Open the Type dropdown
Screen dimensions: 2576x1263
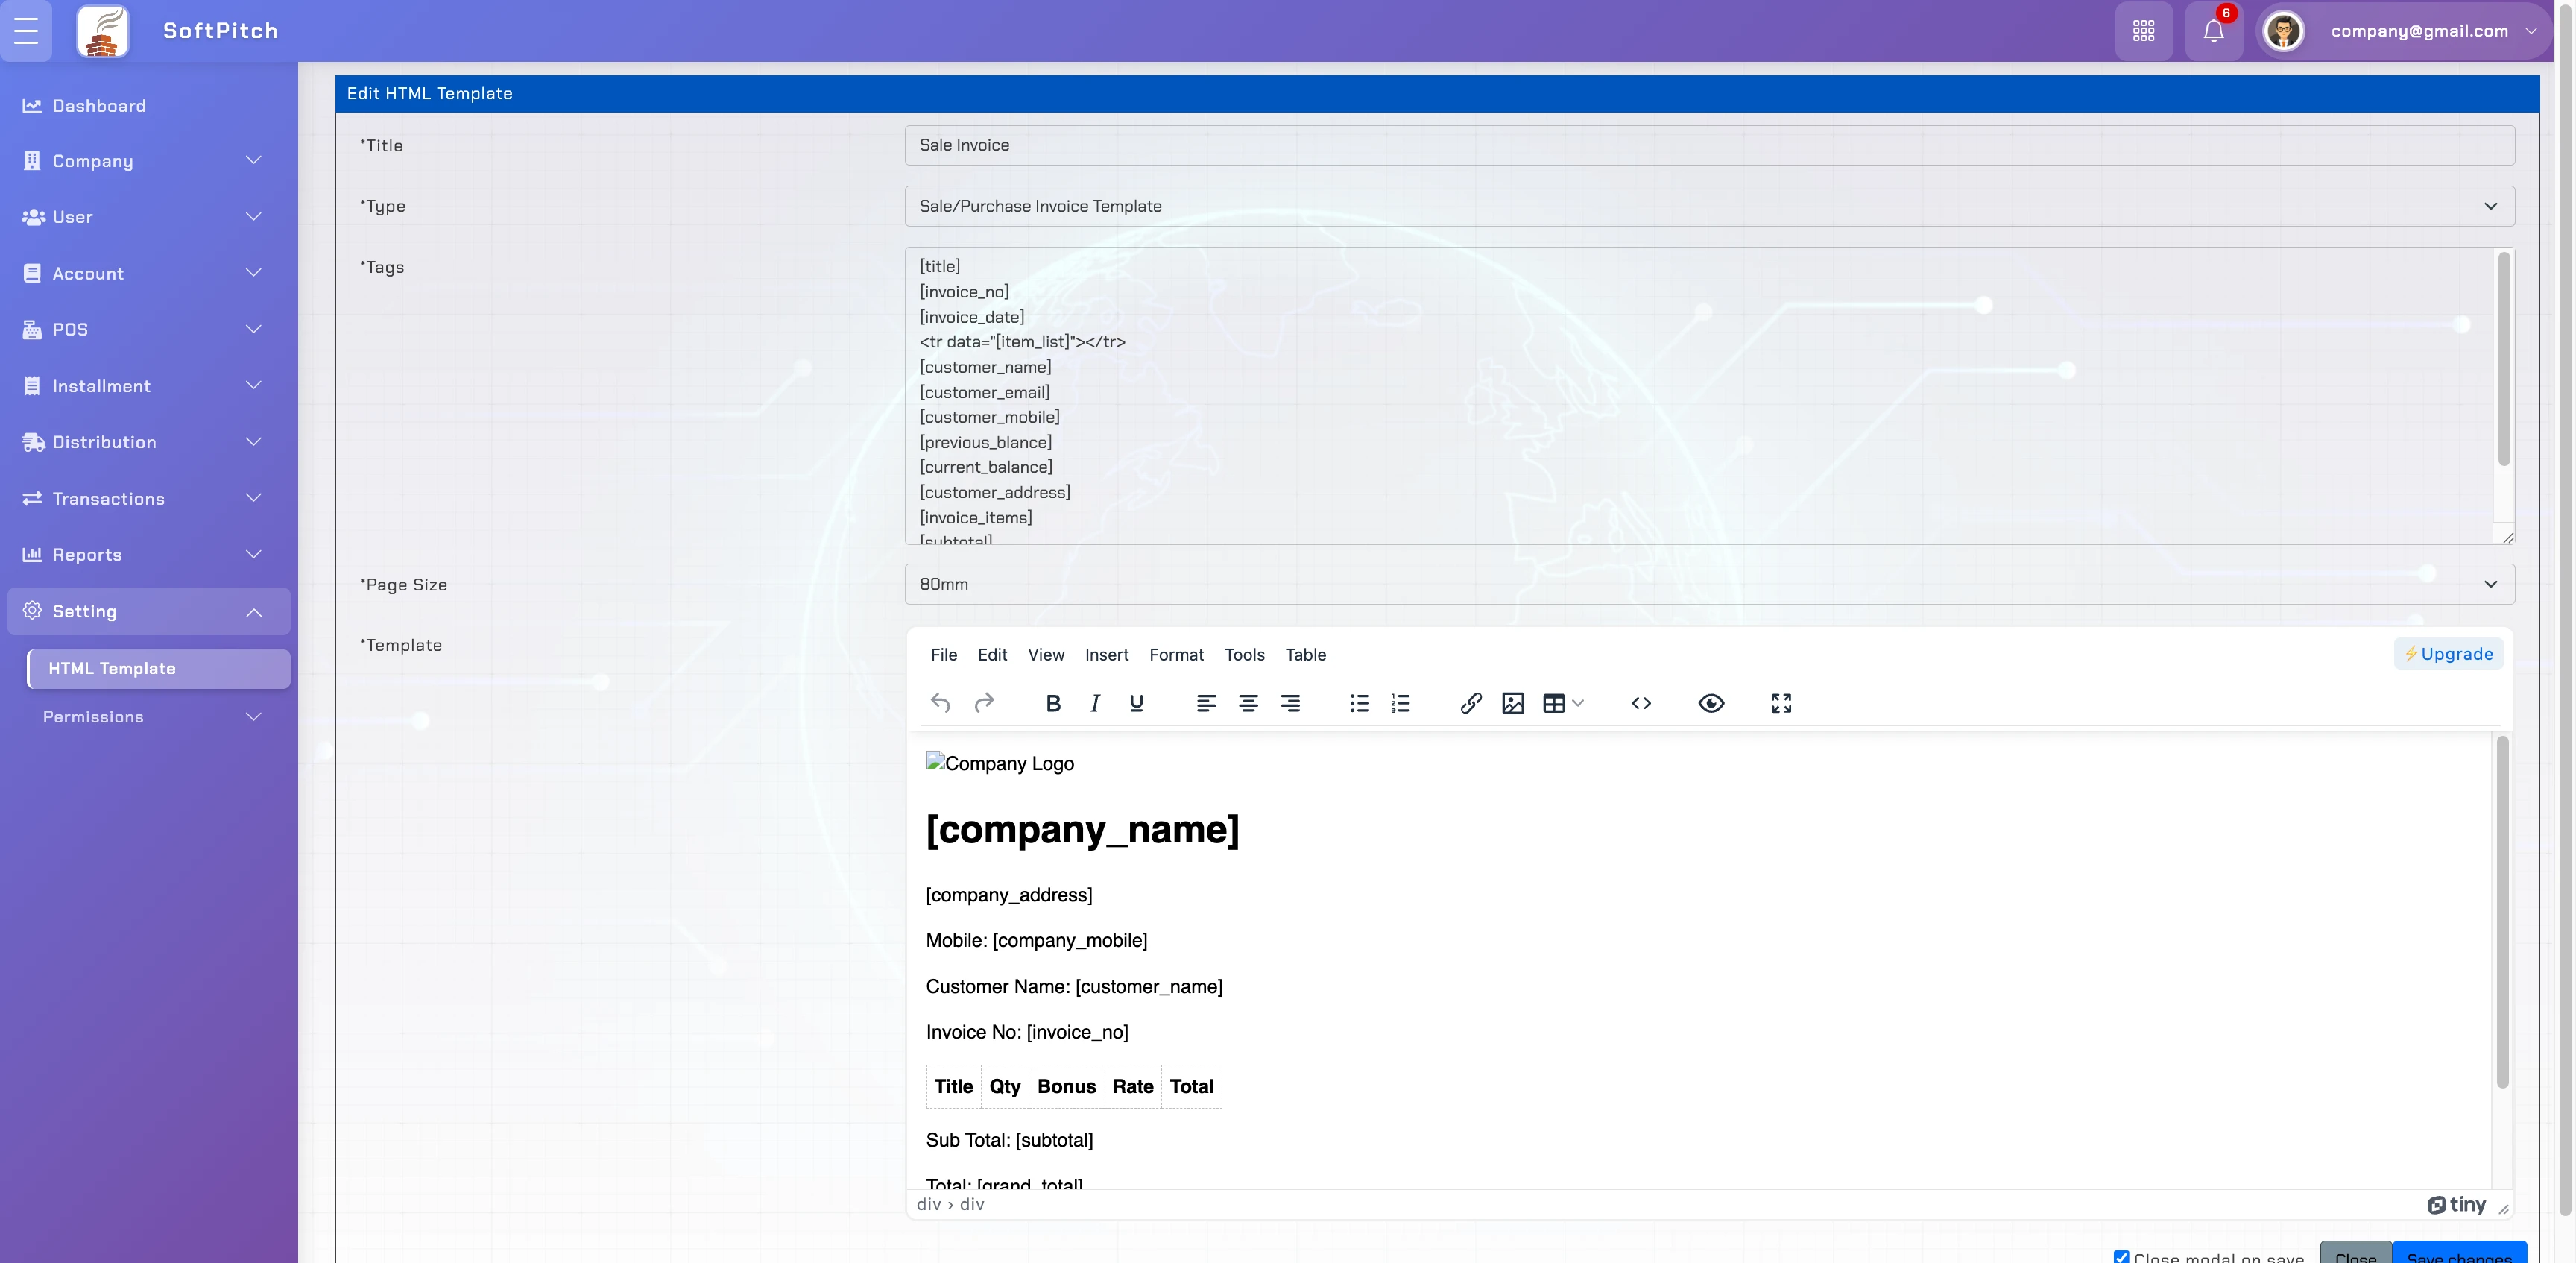pos(1708,206)
